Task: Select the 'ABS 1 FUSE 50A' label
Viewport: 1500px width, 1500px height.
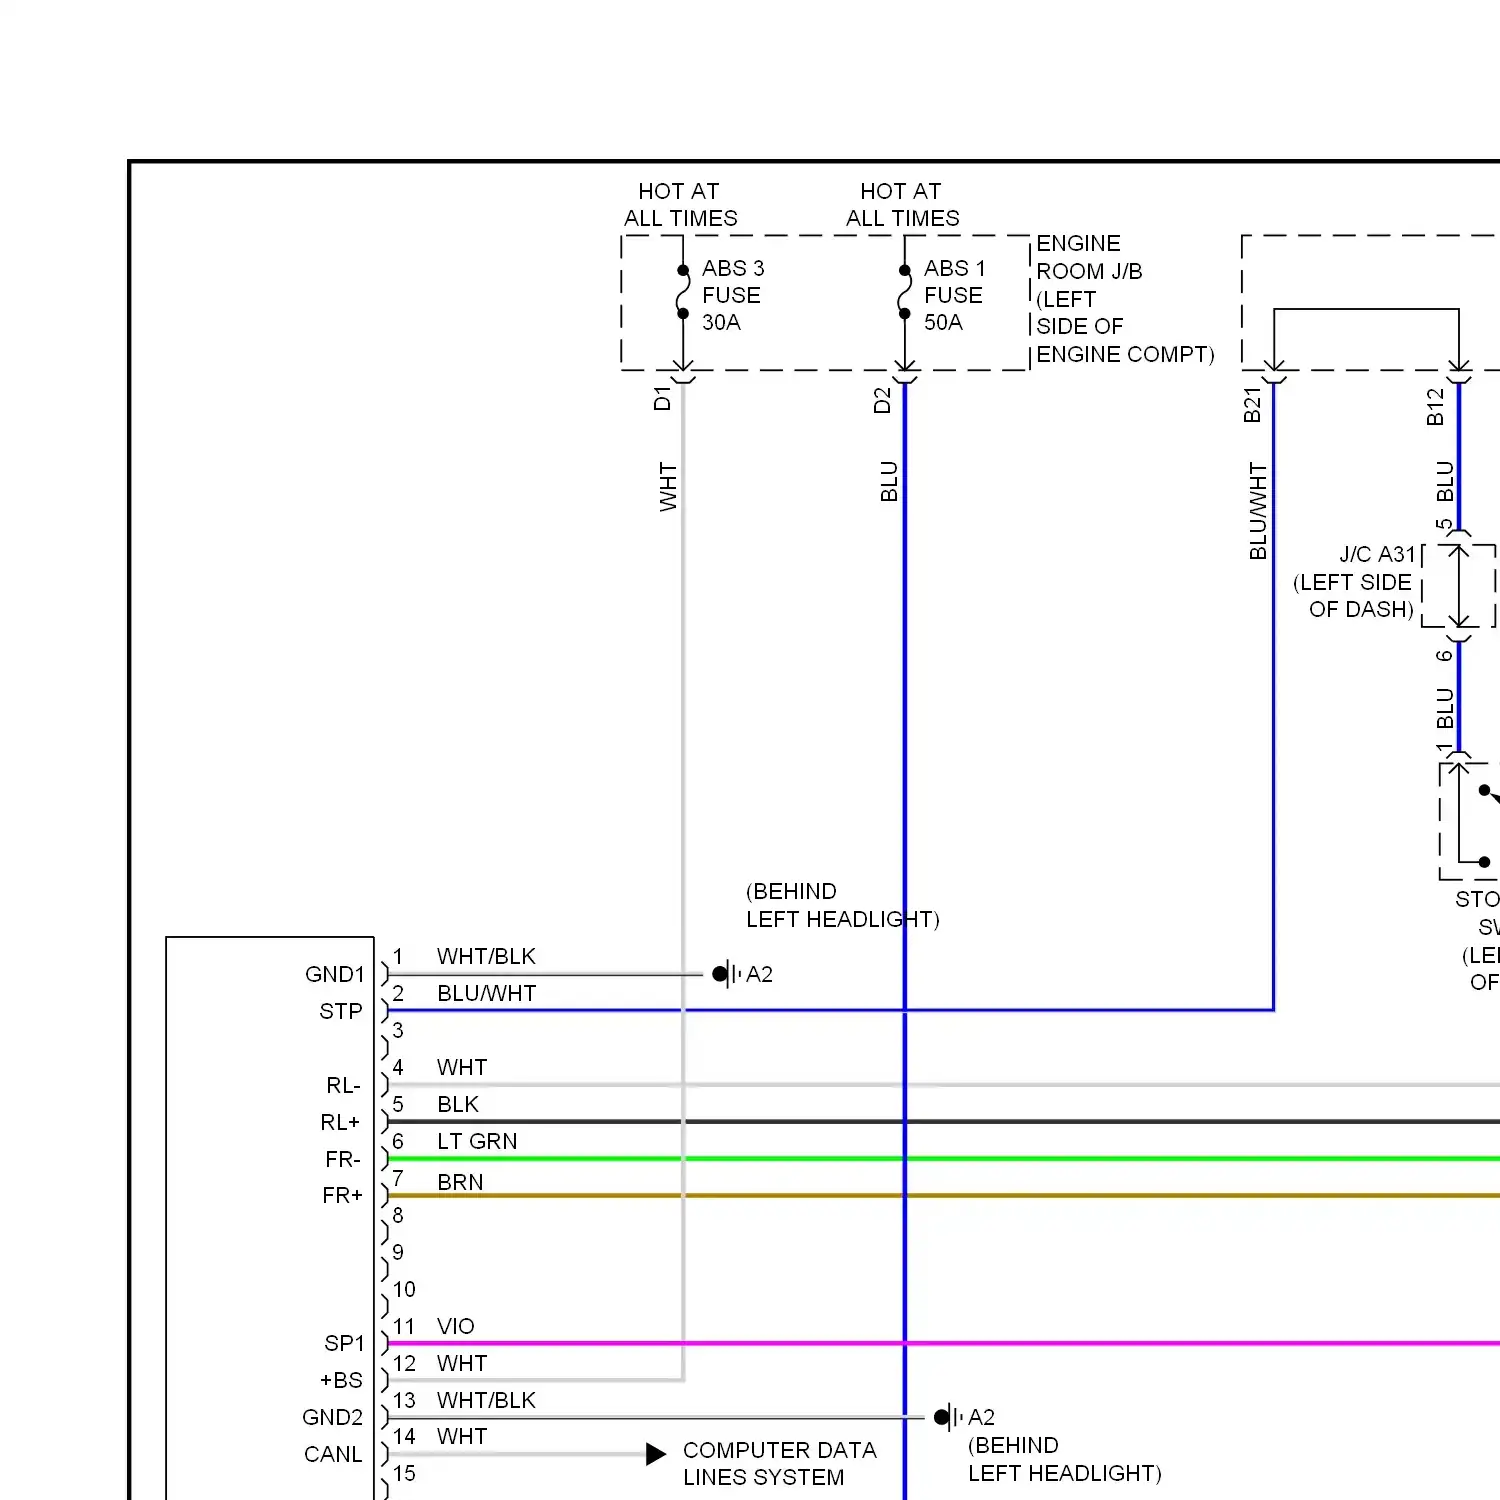Action: [x=955, y=295]
